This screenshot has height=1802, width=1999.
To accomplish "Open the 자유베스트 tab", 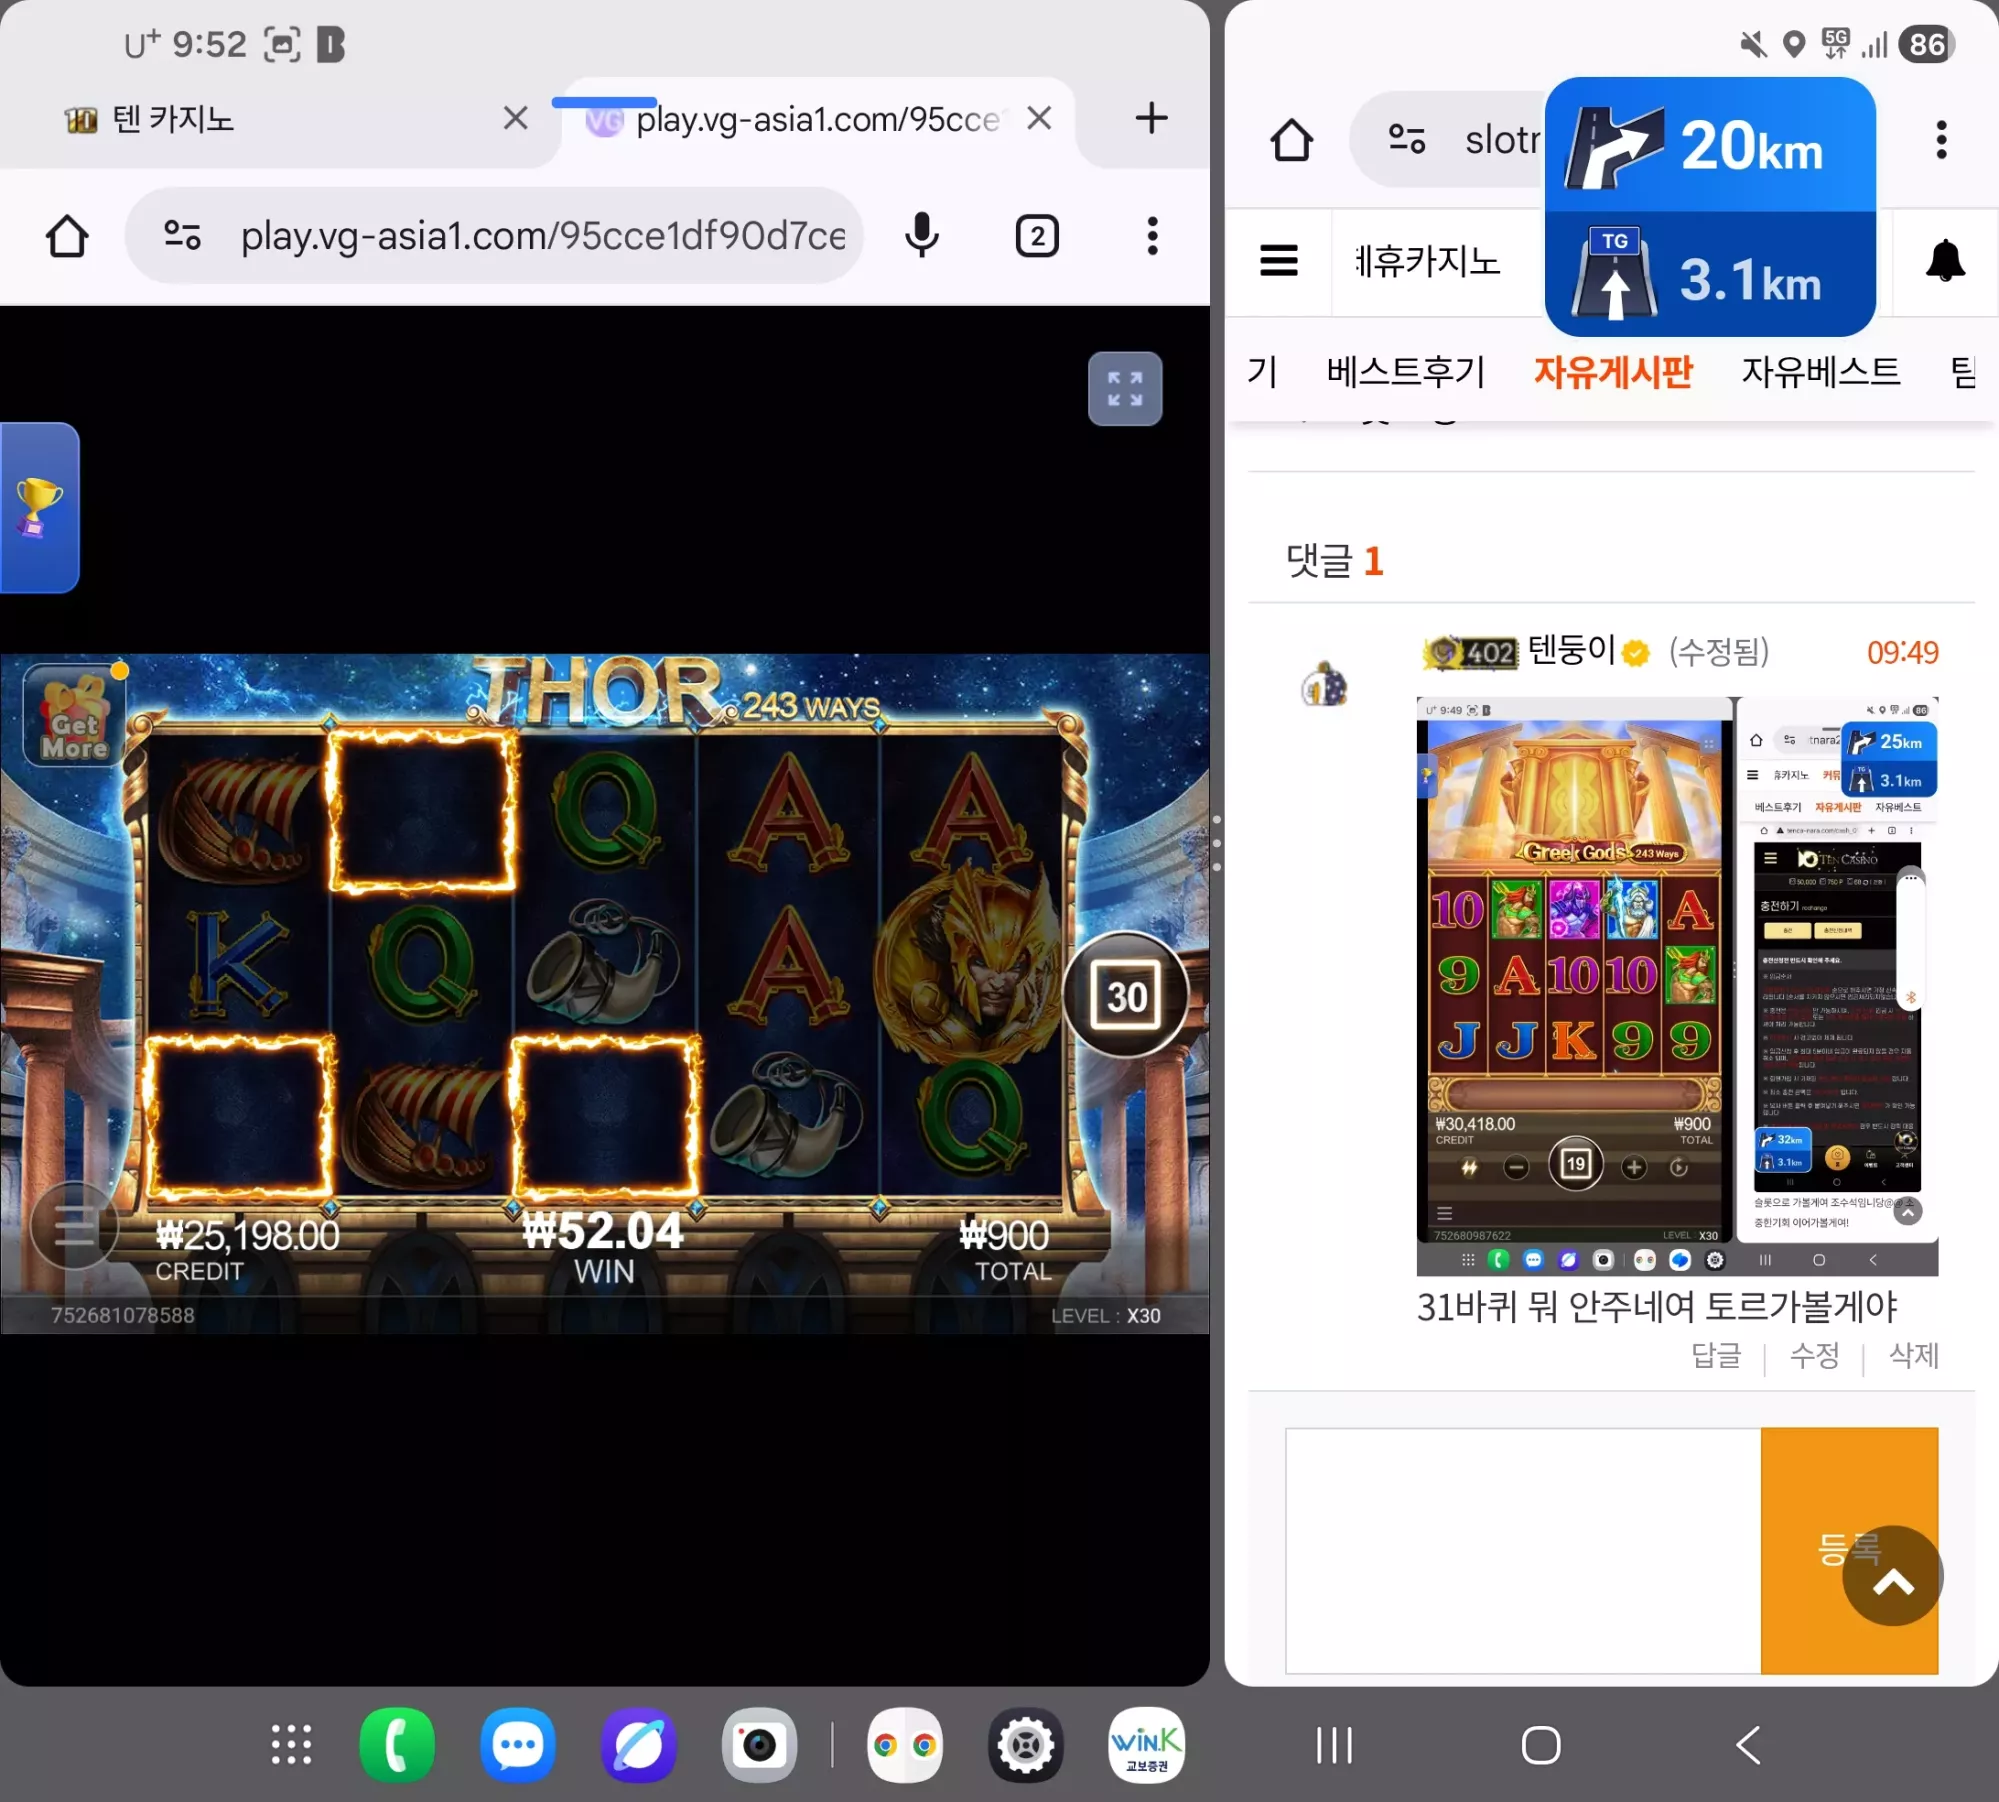I will [1821, 372].
